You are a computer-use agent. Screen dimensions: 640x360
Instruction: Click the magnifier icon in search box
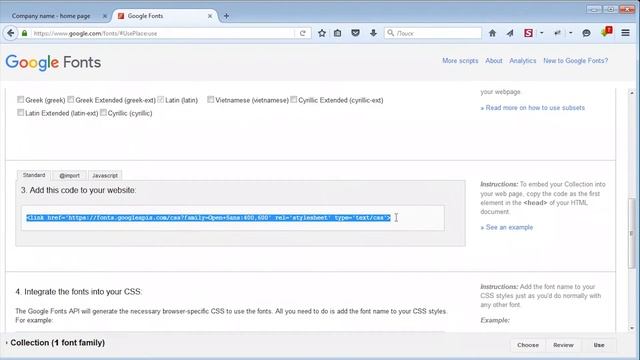[391, 33]
